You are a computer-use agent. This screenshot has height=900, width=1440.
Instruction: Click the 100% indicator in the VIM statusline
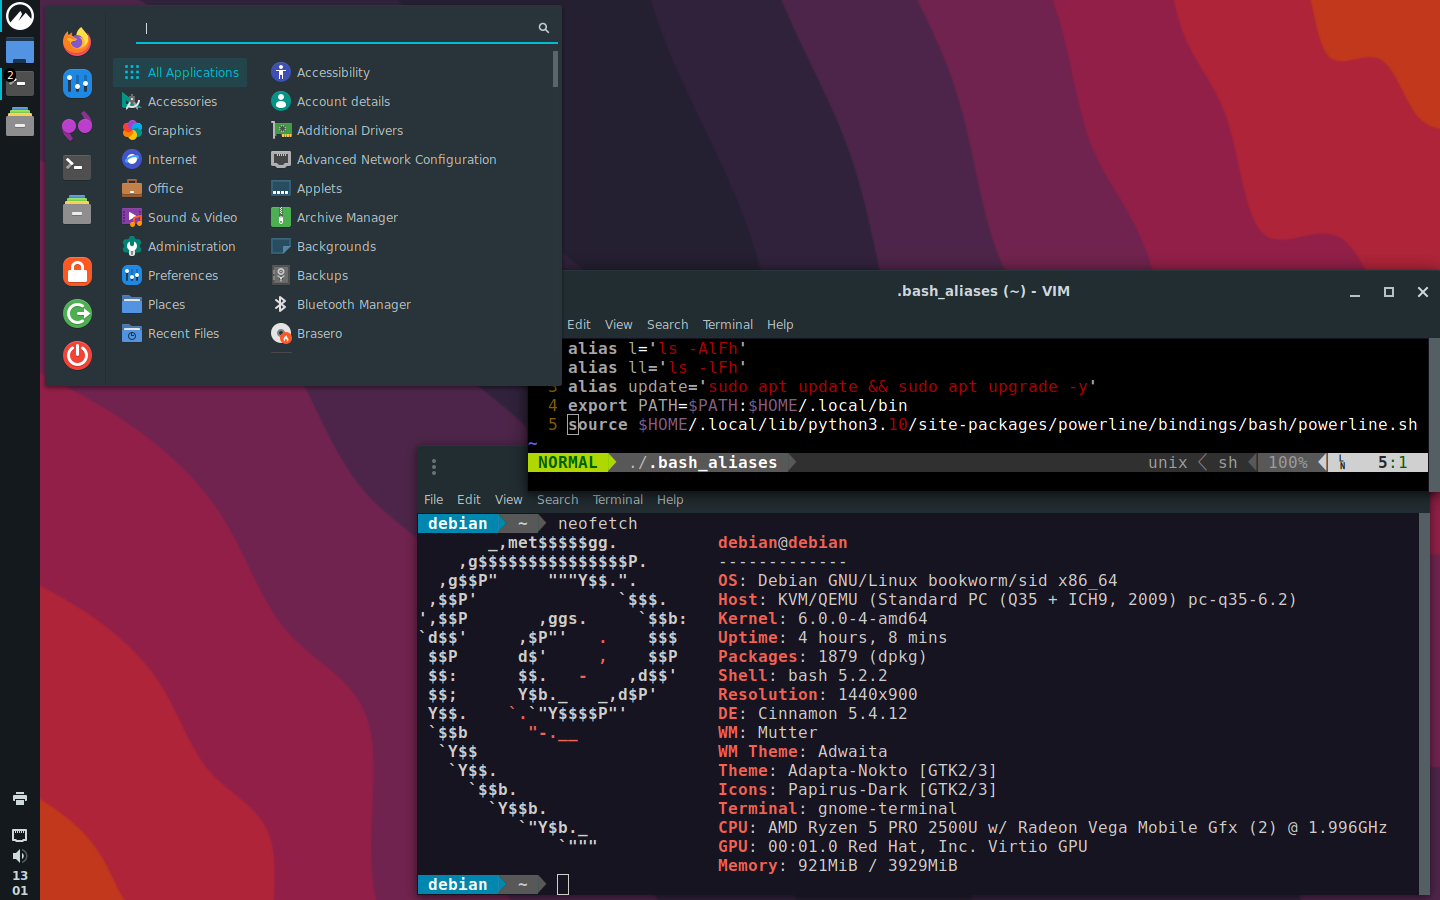1288,462
